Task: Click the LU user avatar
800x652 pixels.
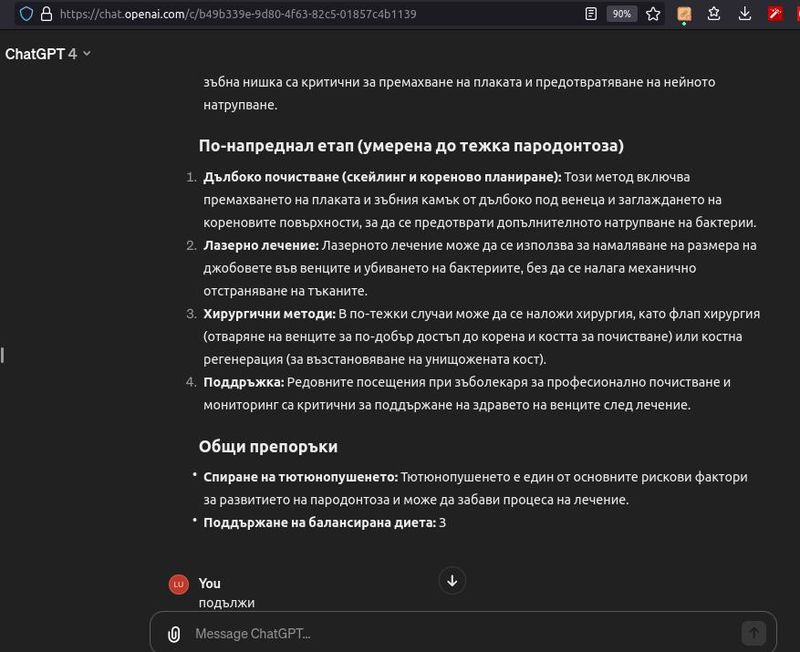Action: pyautogui.click(x=178, y=584)
